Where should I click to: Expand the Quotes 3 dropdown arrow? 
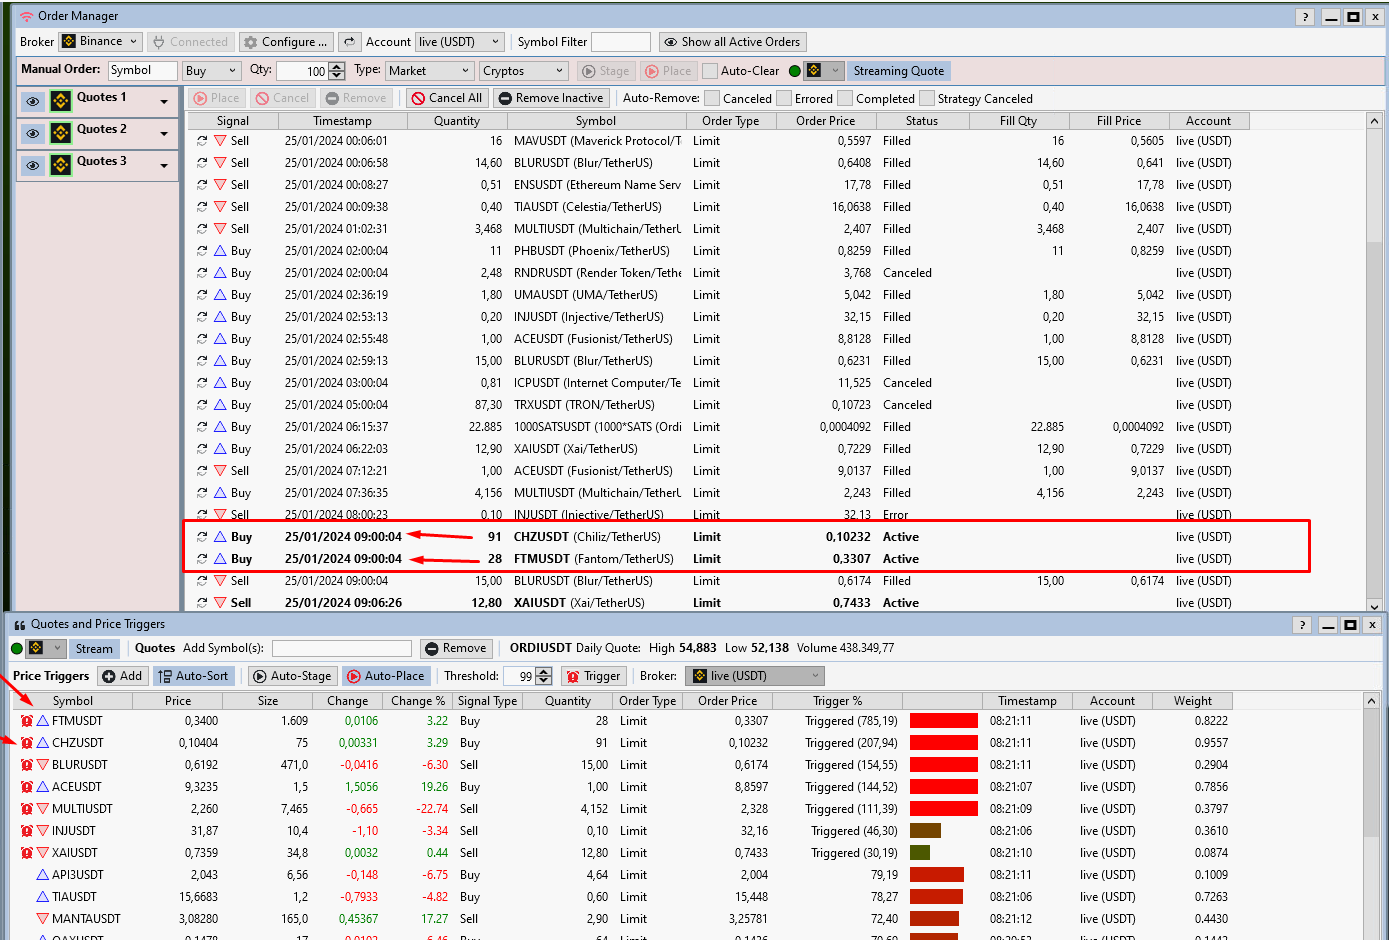tap(164, 166)
